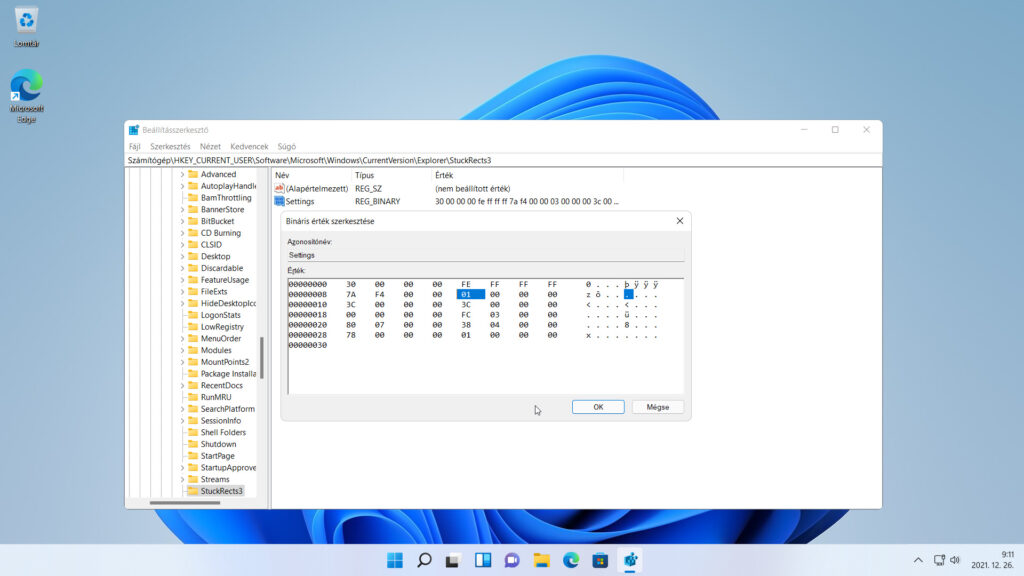Show hidden system tray icons
This screenshot has width=1024, height=576.
point(918,560)
